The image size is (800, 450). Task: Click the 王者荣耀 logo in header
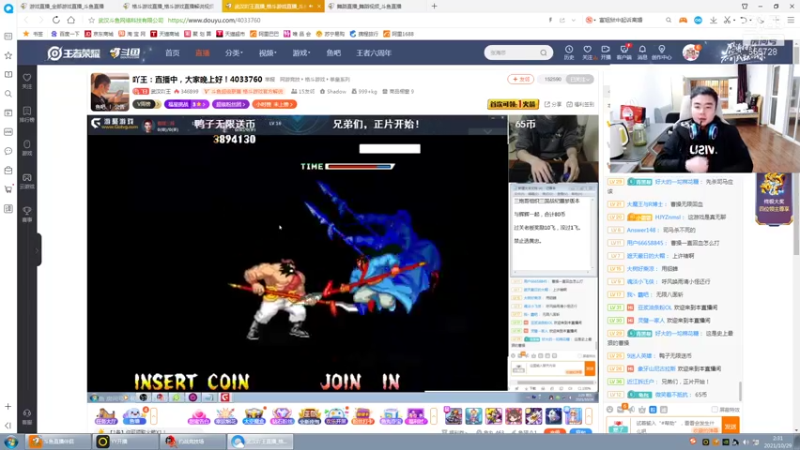point(74,53)
